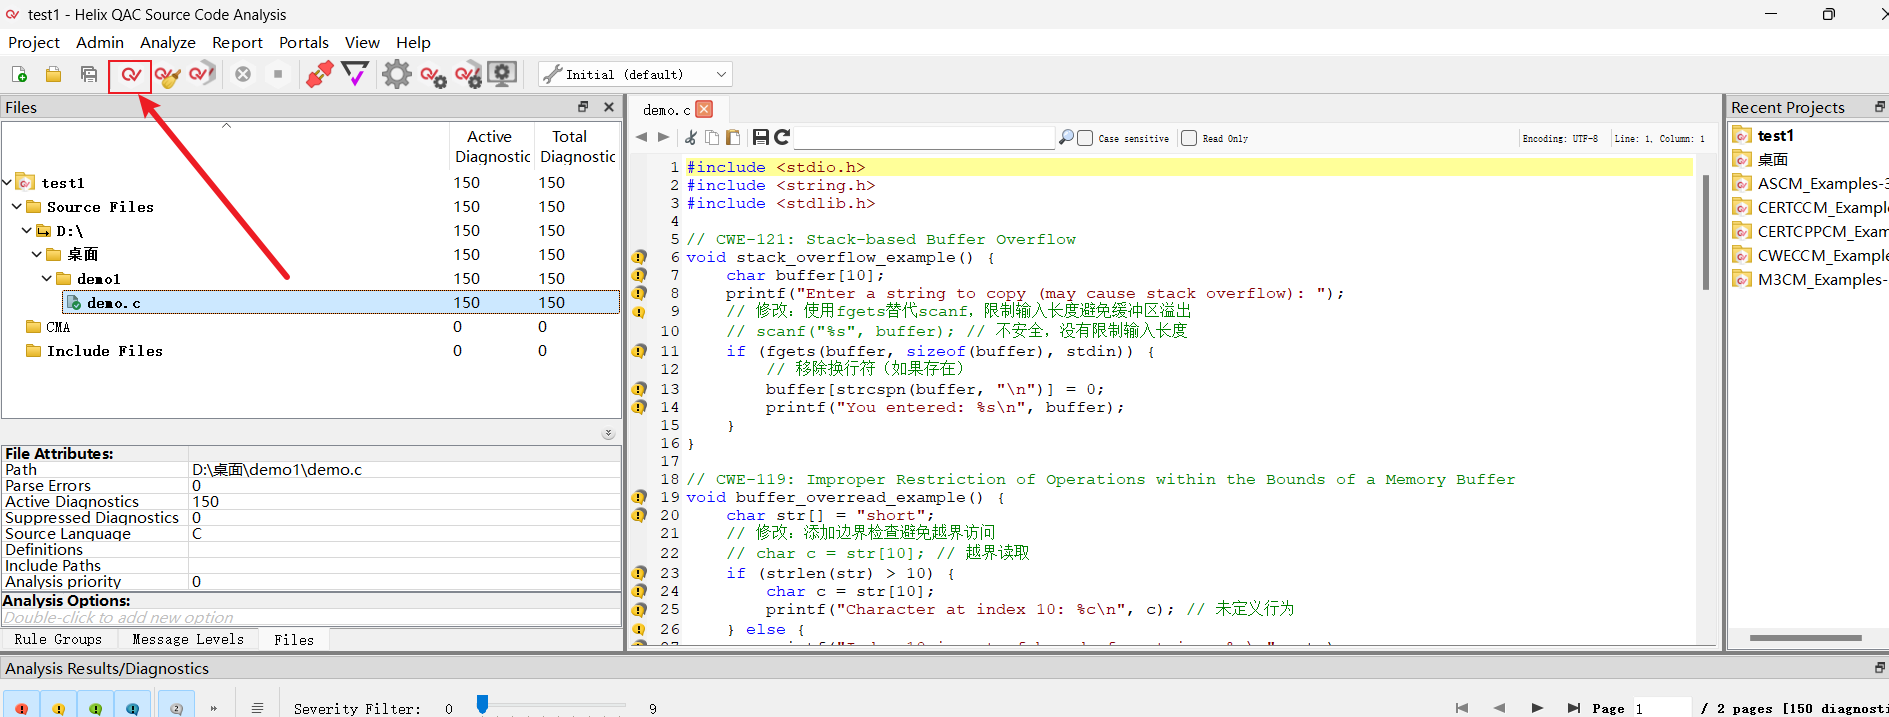This screenshot has width=1889, height=717.
Task: Open the Help menu
Action: tap(413, 42)
